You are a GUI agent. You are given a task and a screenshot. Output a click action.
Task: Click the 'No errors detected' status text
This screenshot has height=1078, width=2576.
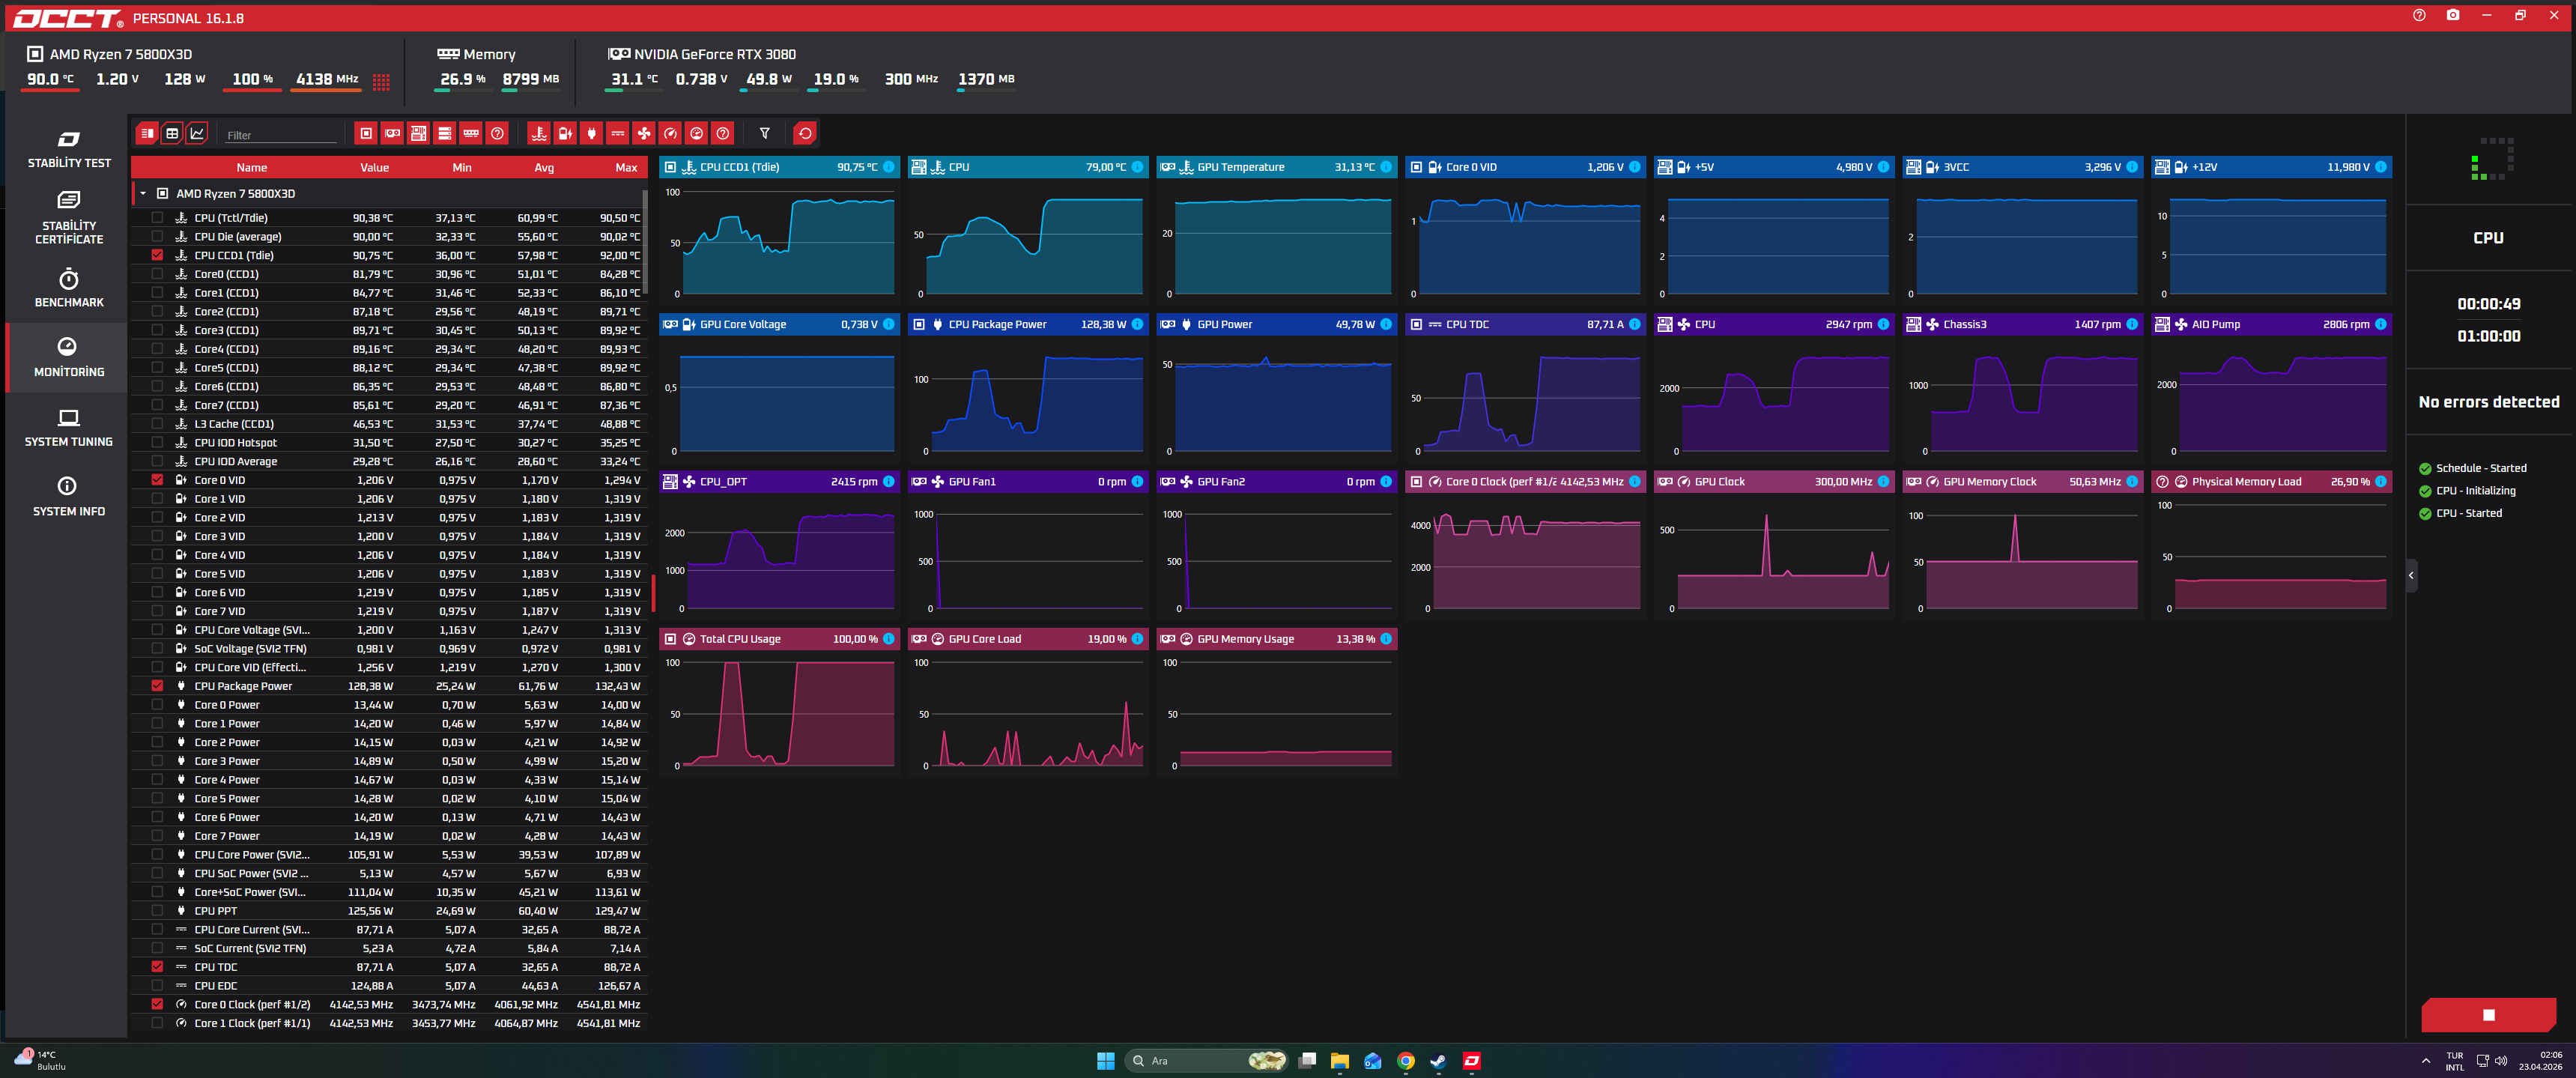pos(2489,402)
